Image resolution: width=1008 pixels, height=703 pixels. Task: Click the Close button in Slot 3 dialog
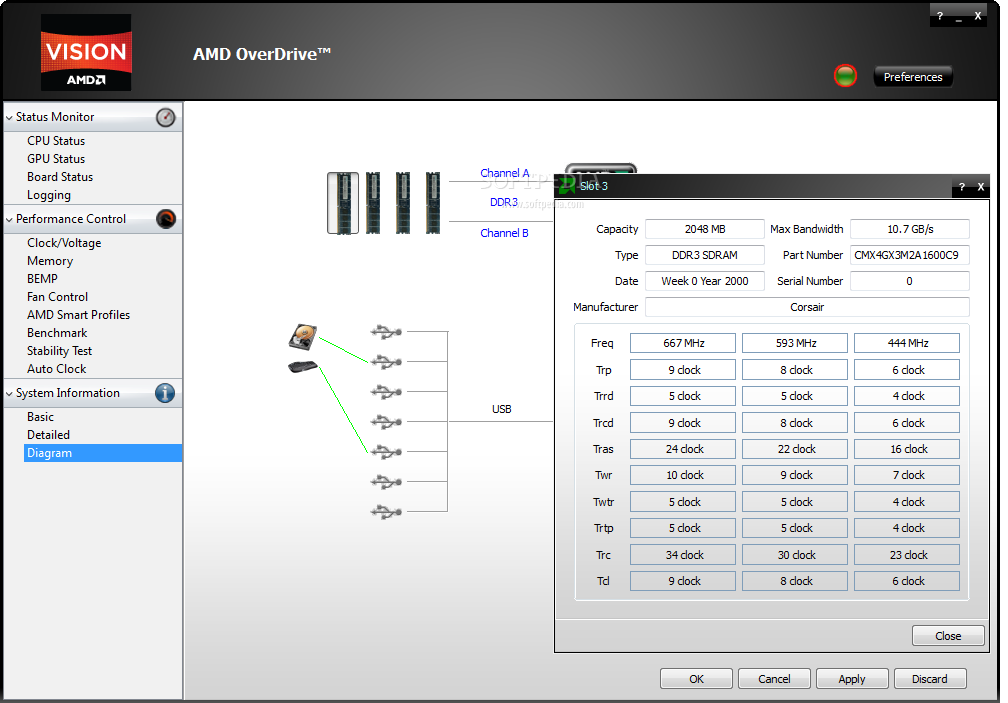tap(948, 636)
